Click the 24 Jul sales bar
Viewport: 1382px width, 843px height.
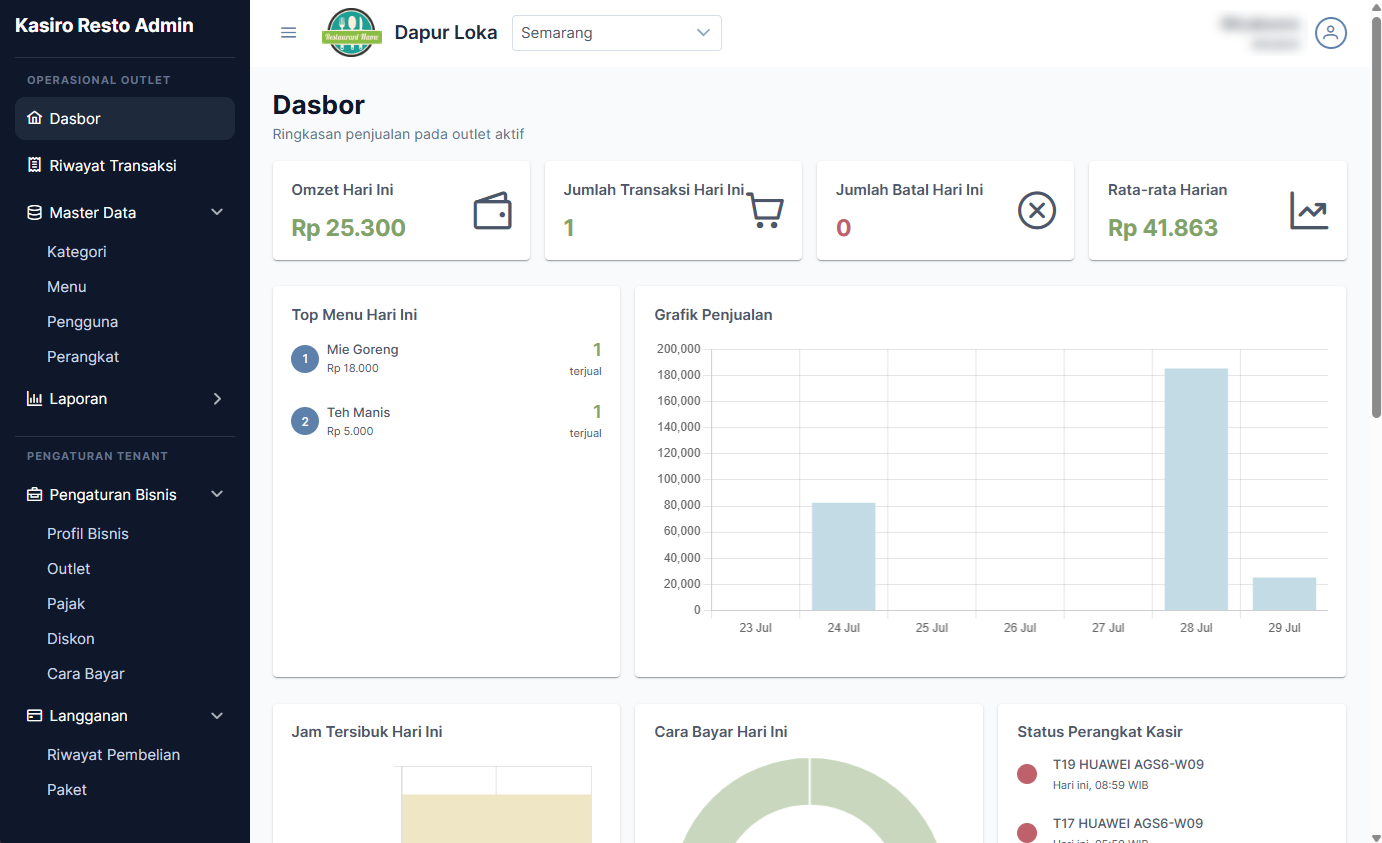pyautogui.click(x=843, y=556)
